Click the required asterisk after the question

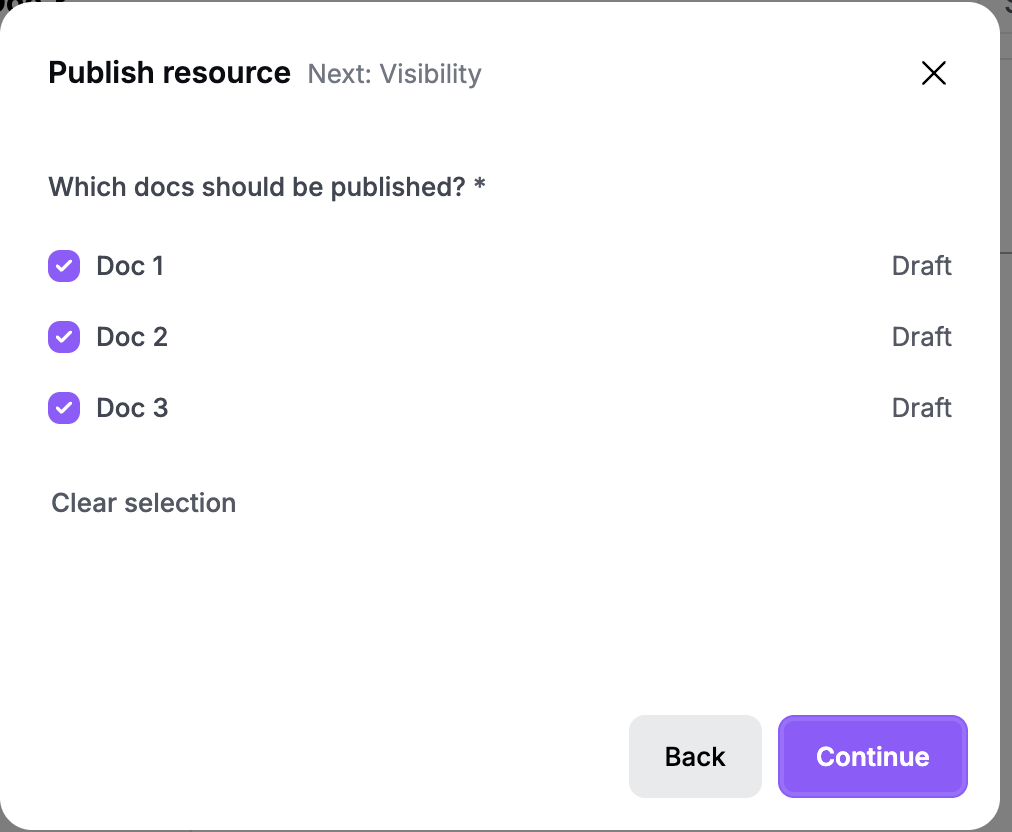pyautogui.click(x=480, y=185)
